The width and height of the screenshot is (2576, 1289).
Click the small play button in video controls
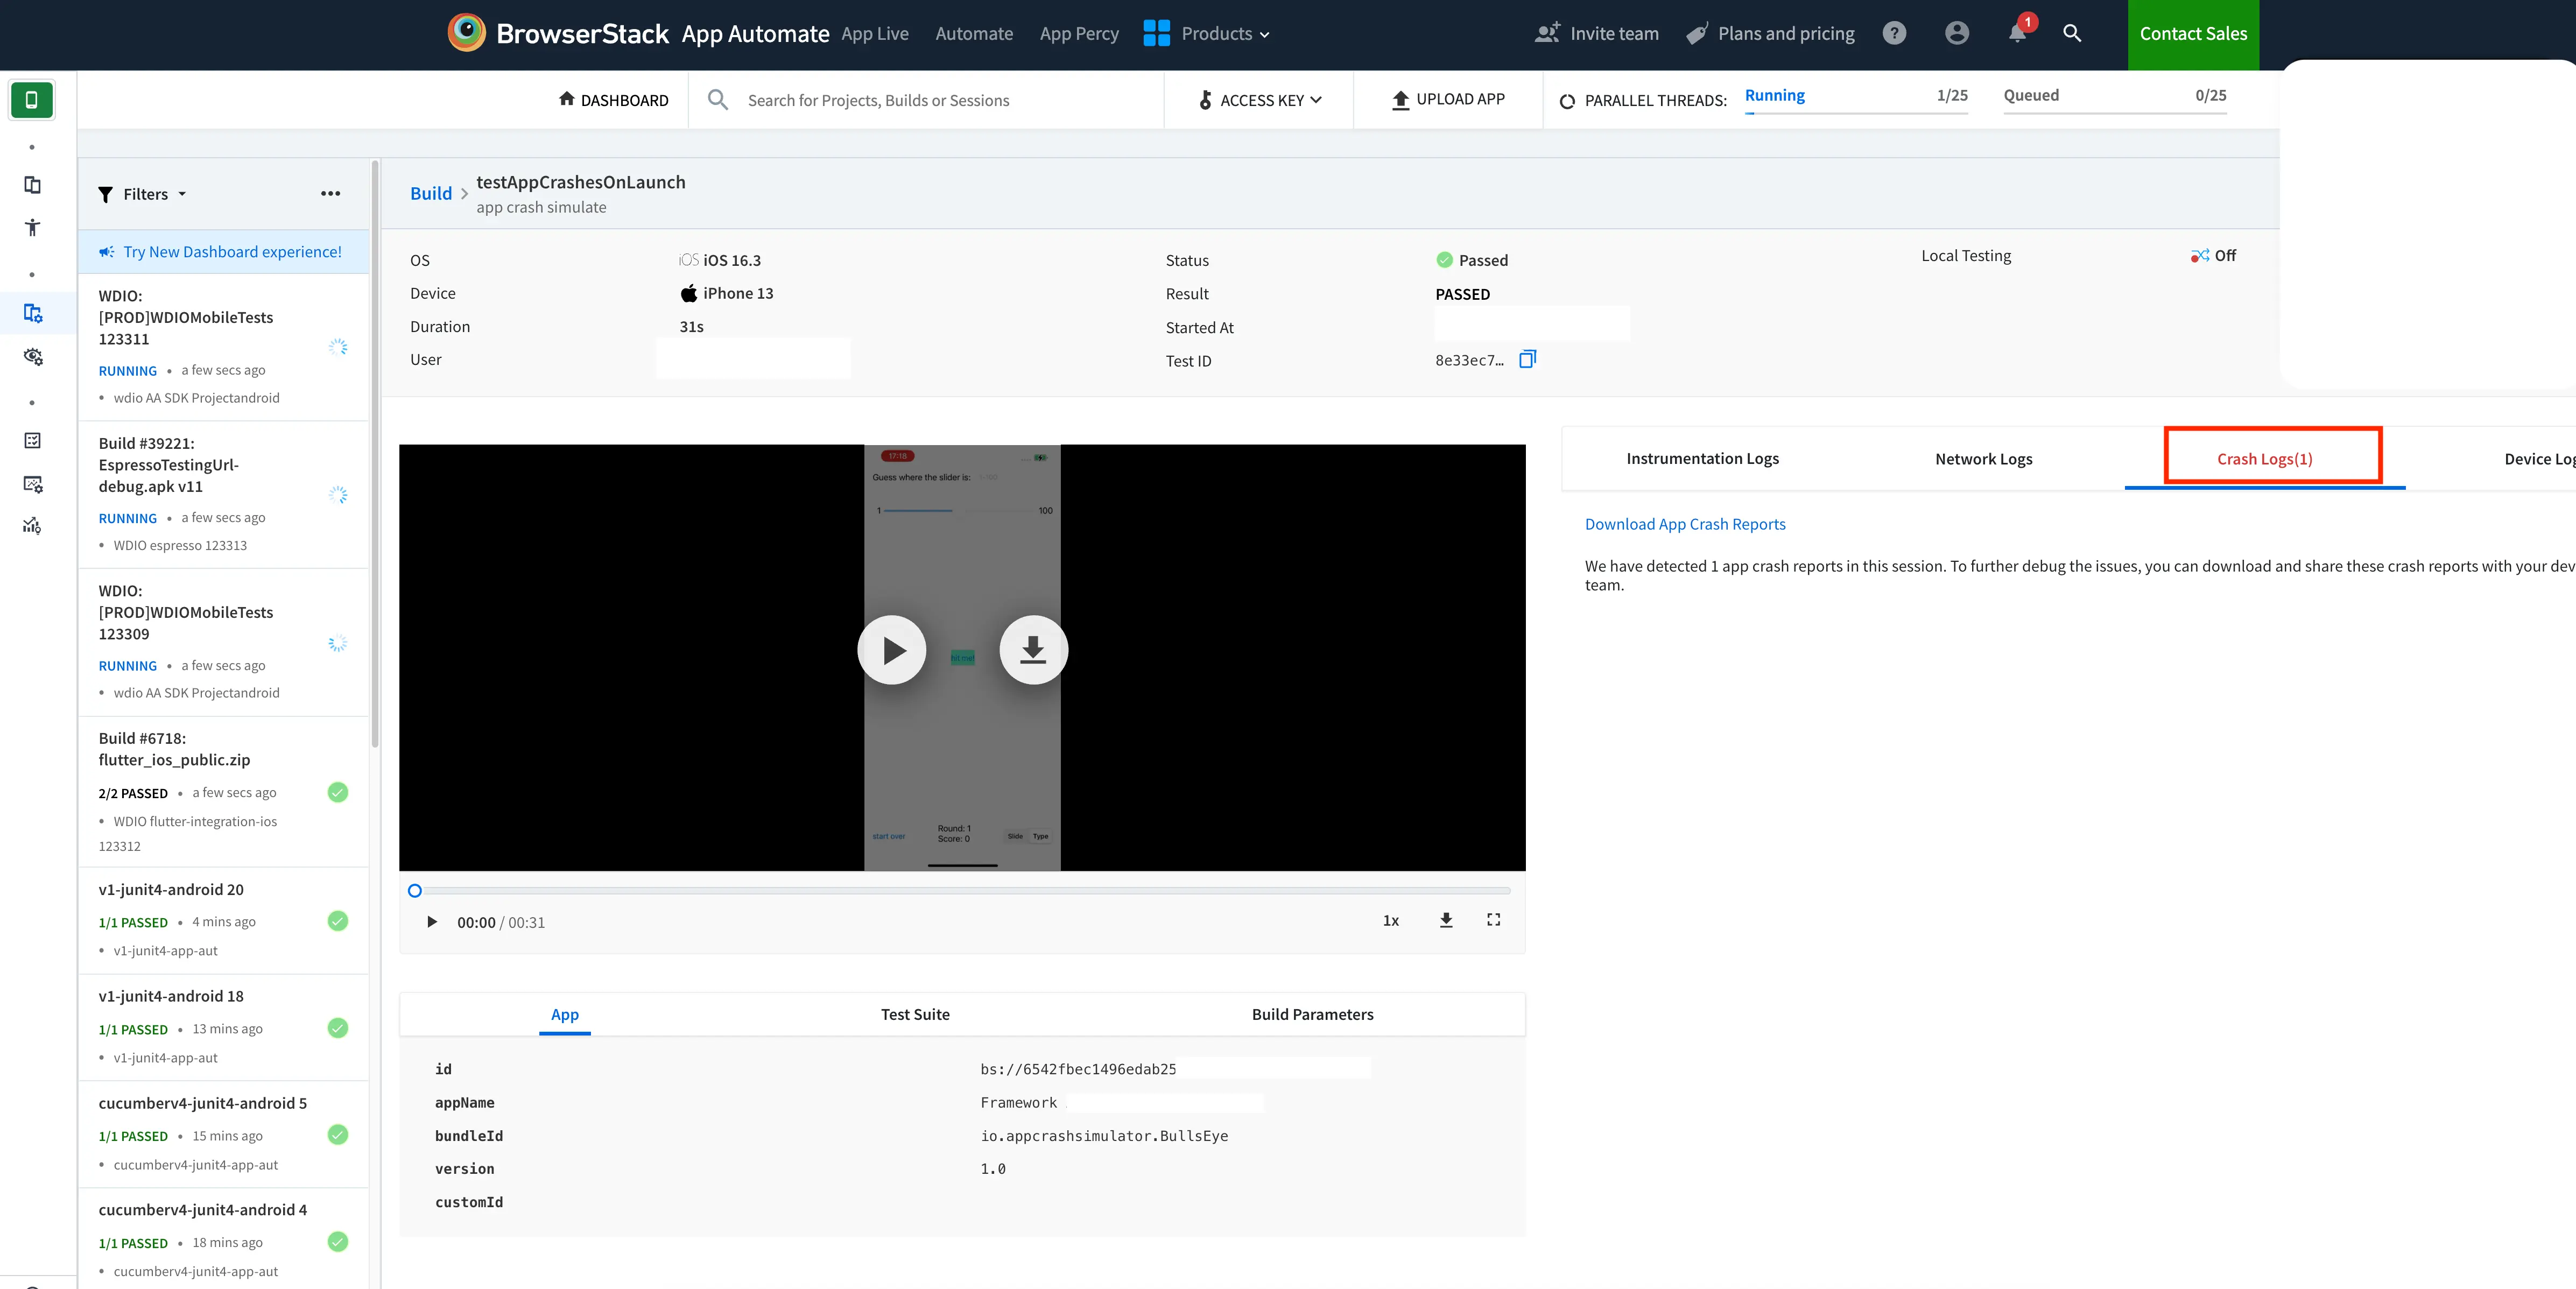tap(431, 922)
